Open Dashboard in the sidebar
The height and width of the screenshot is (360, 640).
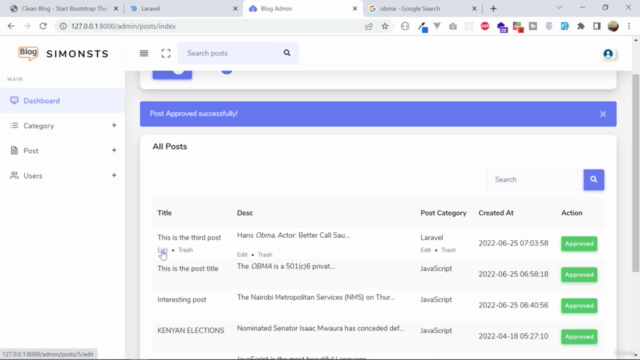[62, 100]
